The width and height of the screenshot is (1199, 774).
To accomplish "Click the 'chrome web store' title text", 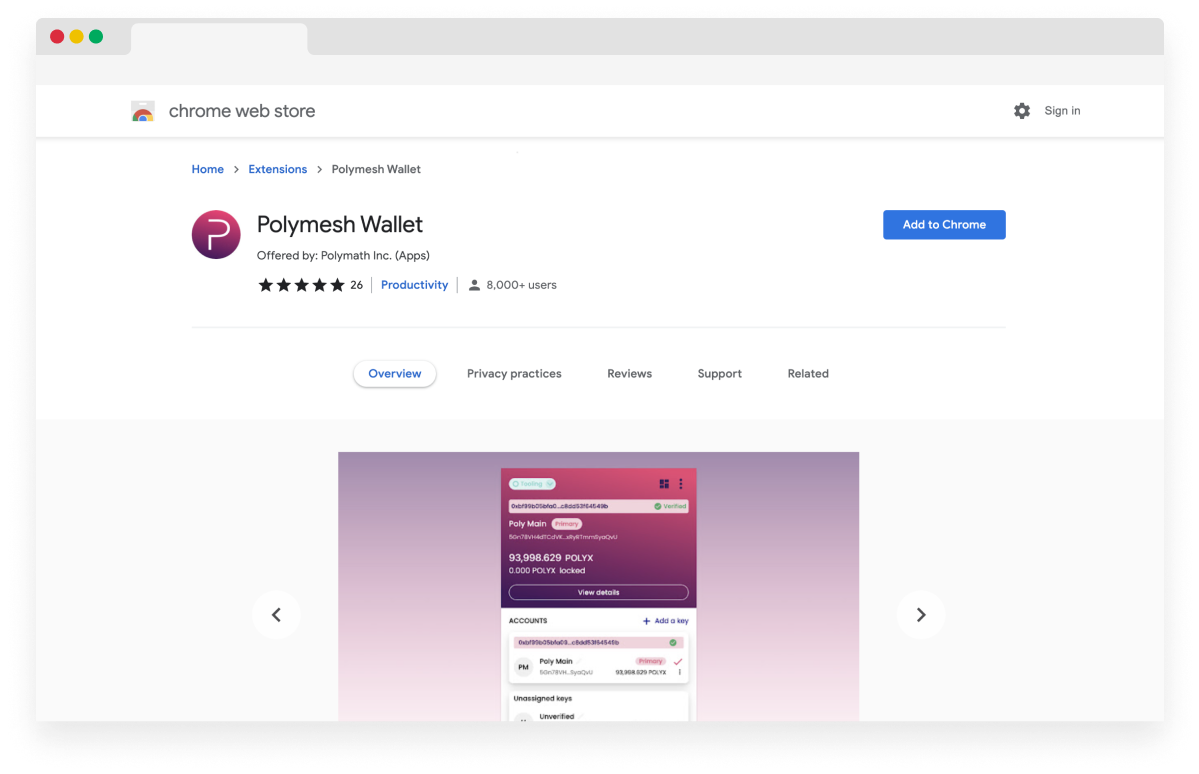I will 242,111.
